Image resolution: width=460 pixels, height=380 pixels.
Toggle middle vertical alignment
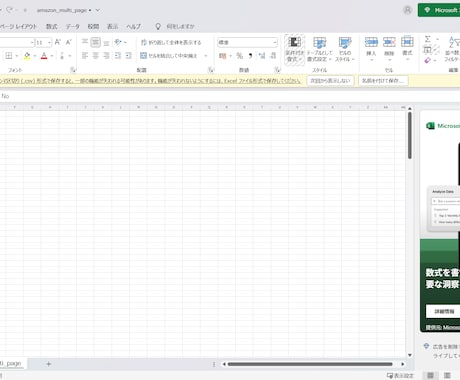coord(96,42)
